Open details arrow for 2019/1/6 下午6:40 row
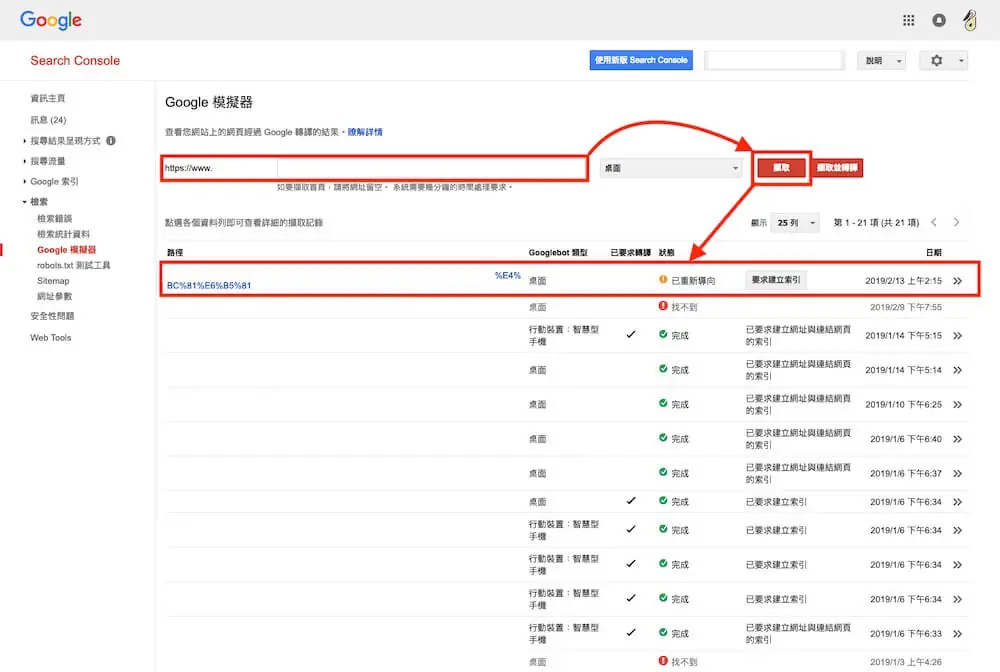 click(957, 439)
